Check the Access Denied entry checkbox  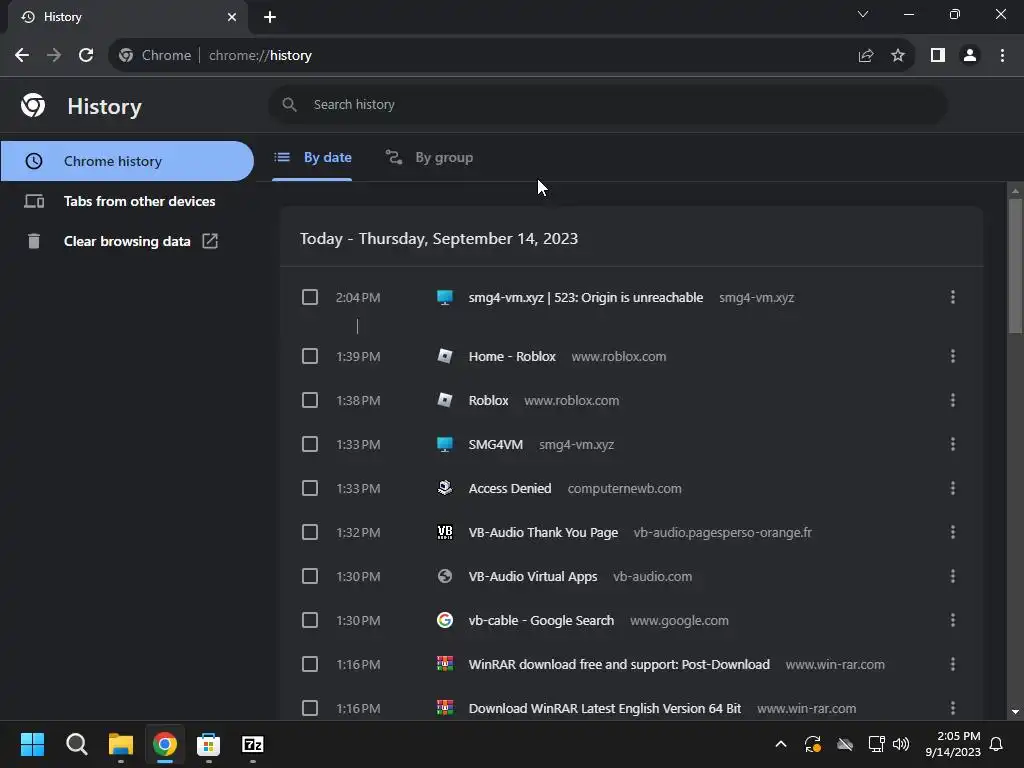pos(310,488)
